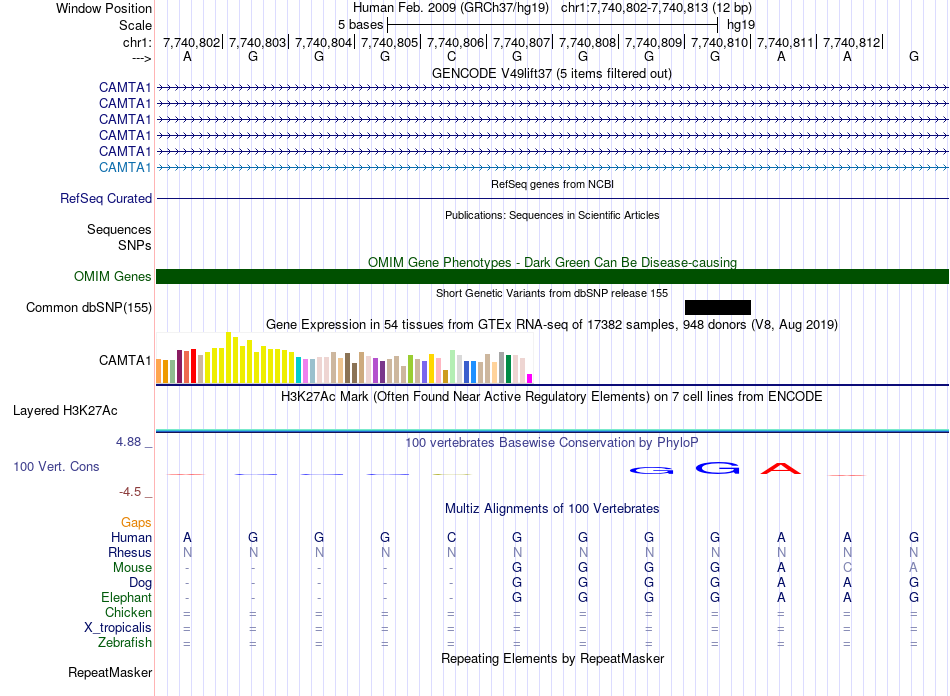Viewport: 950px width, 696px height.
Task: Click the GTEx Gene Expression track title
Action: 552,325
